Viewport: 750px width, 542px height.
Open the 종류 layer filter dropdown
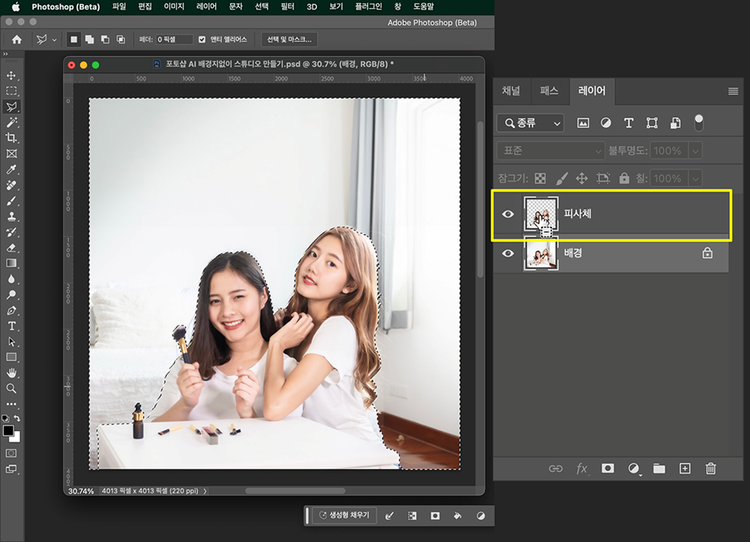531,123
